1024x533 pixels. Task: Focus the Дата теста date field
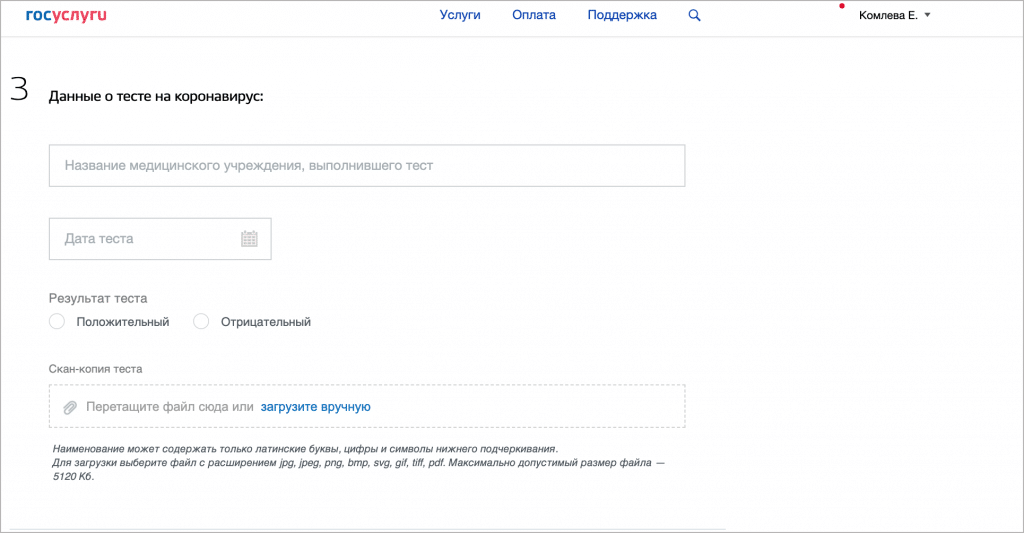click(x=160, y=239)
